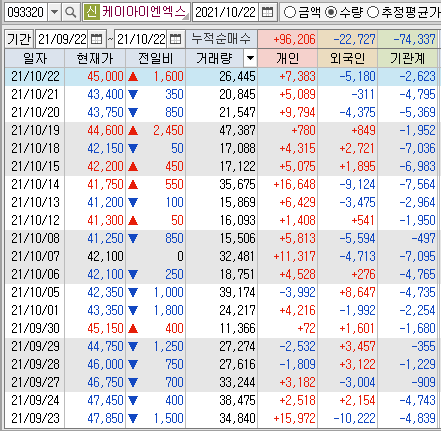The image size is (441, 431).
Task: Click the 21/10/06 date cell
Action: tap(35, 275)
